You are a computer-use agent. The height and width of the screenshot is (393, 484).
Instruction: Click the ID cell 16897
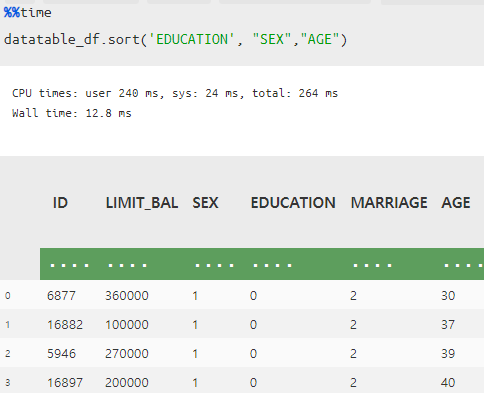65,383
